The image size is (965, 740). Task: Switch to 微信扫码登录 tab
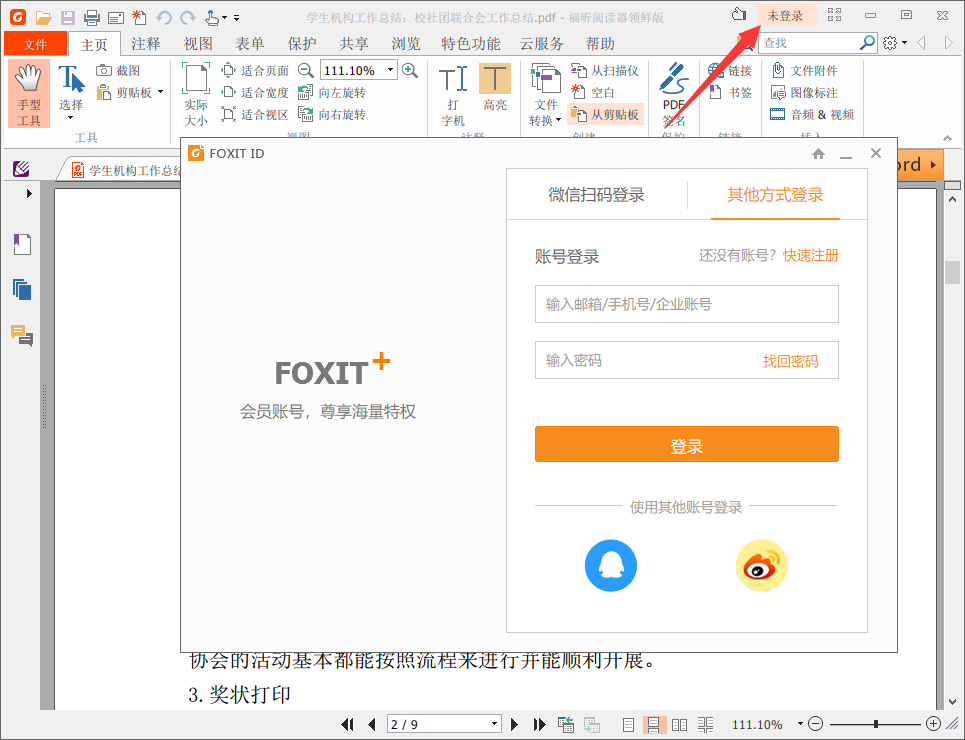596,195
